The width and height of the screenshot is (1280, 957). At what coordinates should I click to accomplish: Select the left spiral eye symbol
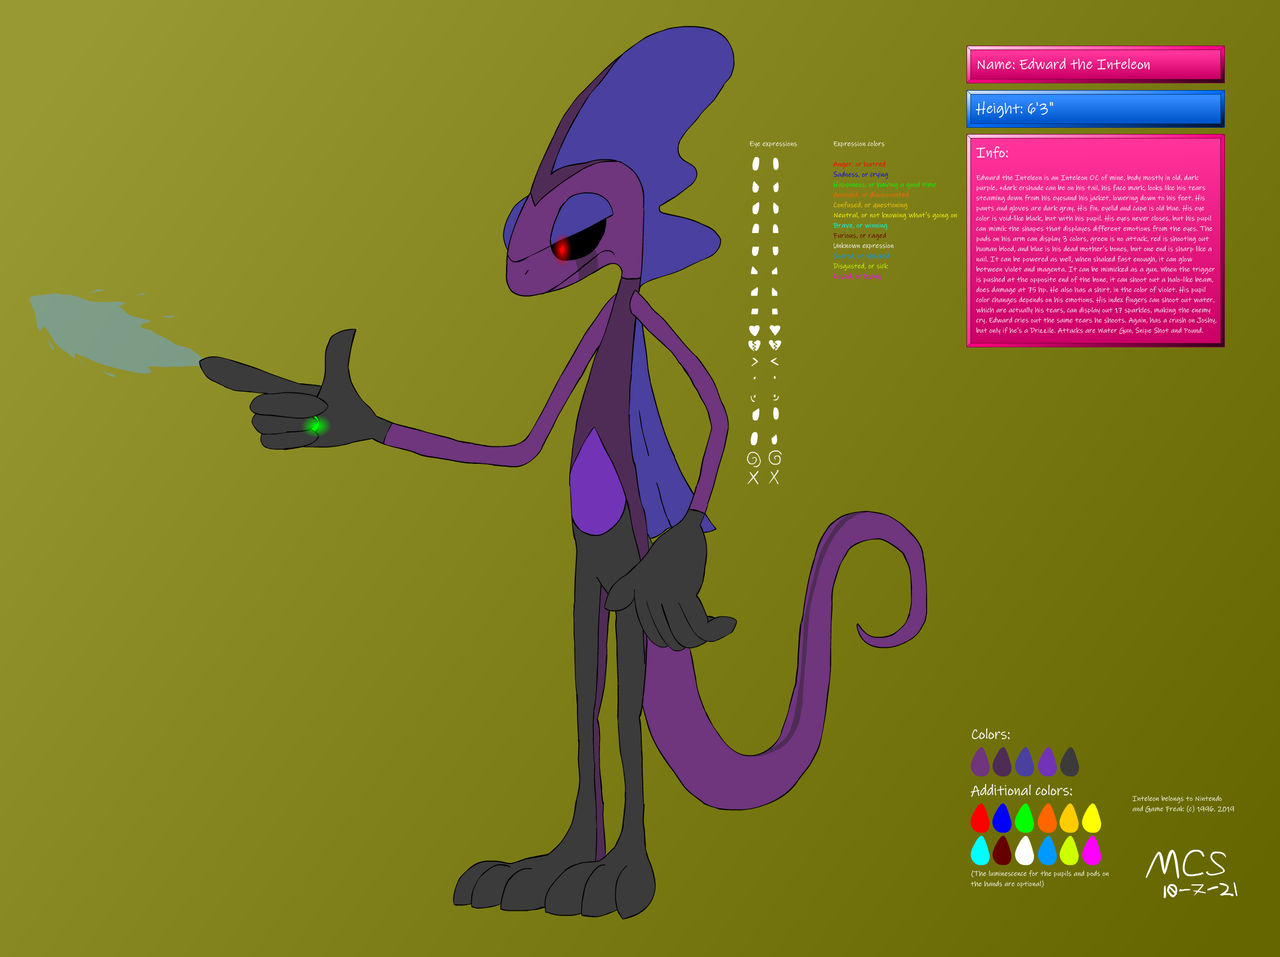point(754,459)
